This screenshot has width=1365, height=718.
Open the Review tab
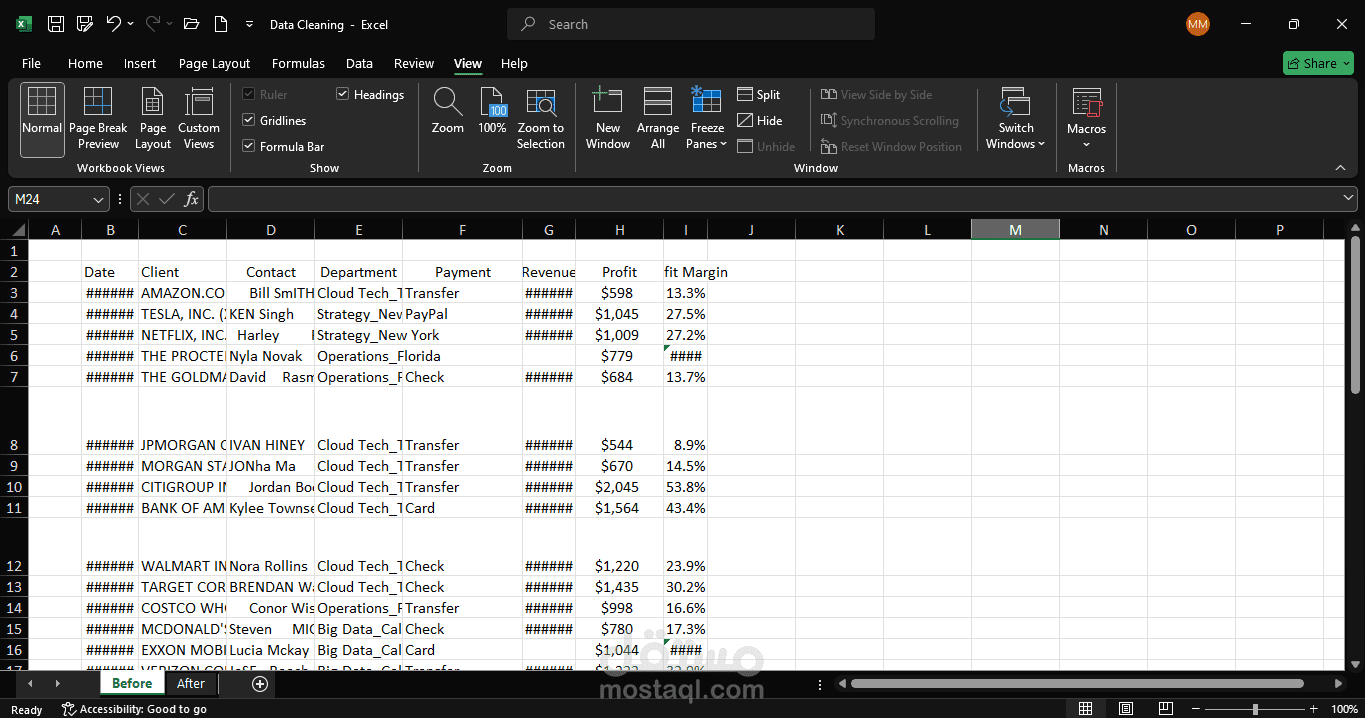414,63
